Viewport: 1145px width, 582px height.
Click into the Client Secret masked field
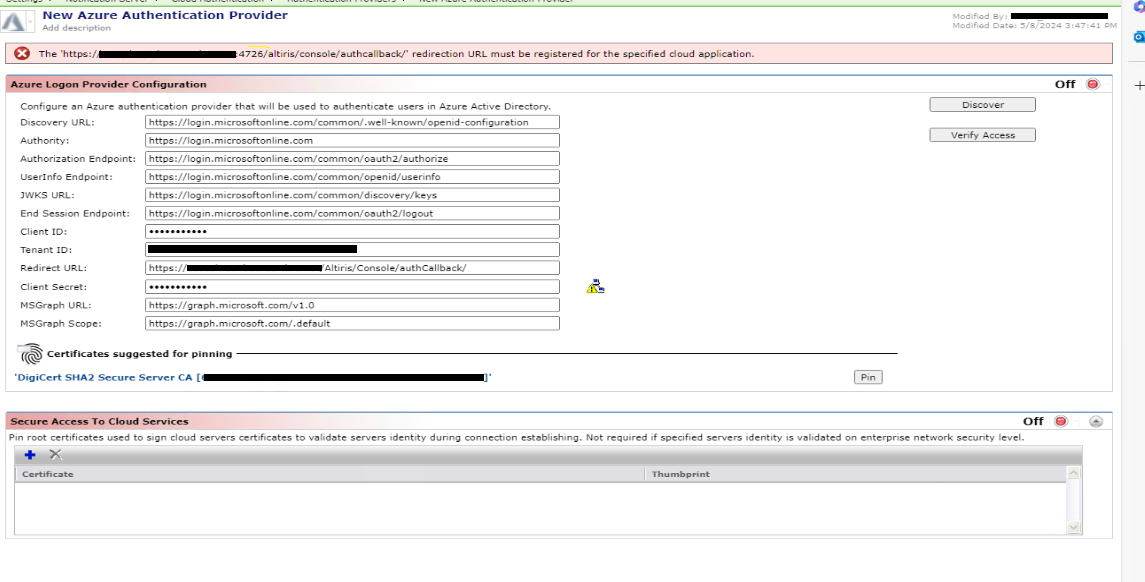tap(352, 287)
